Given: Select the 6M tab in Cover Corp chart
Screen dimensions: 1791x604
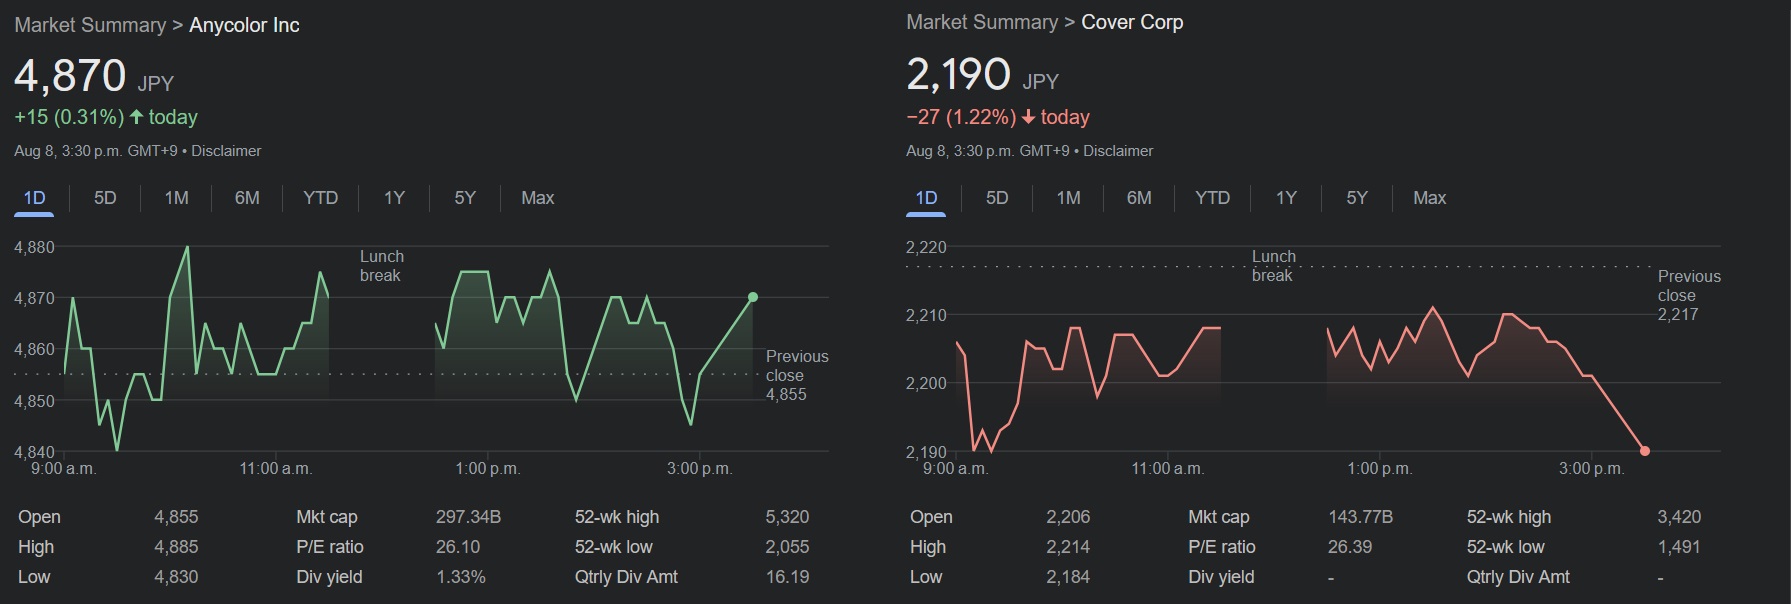Looking at the screenshot, I should [x=1139, y=198].
